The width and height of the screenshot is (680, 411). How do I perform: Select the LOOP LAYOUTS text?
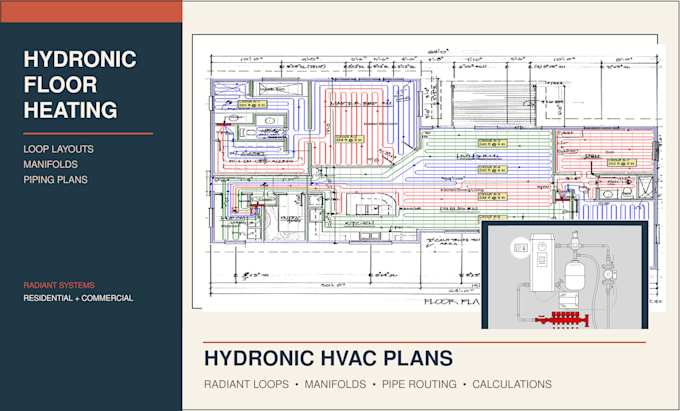59,149
